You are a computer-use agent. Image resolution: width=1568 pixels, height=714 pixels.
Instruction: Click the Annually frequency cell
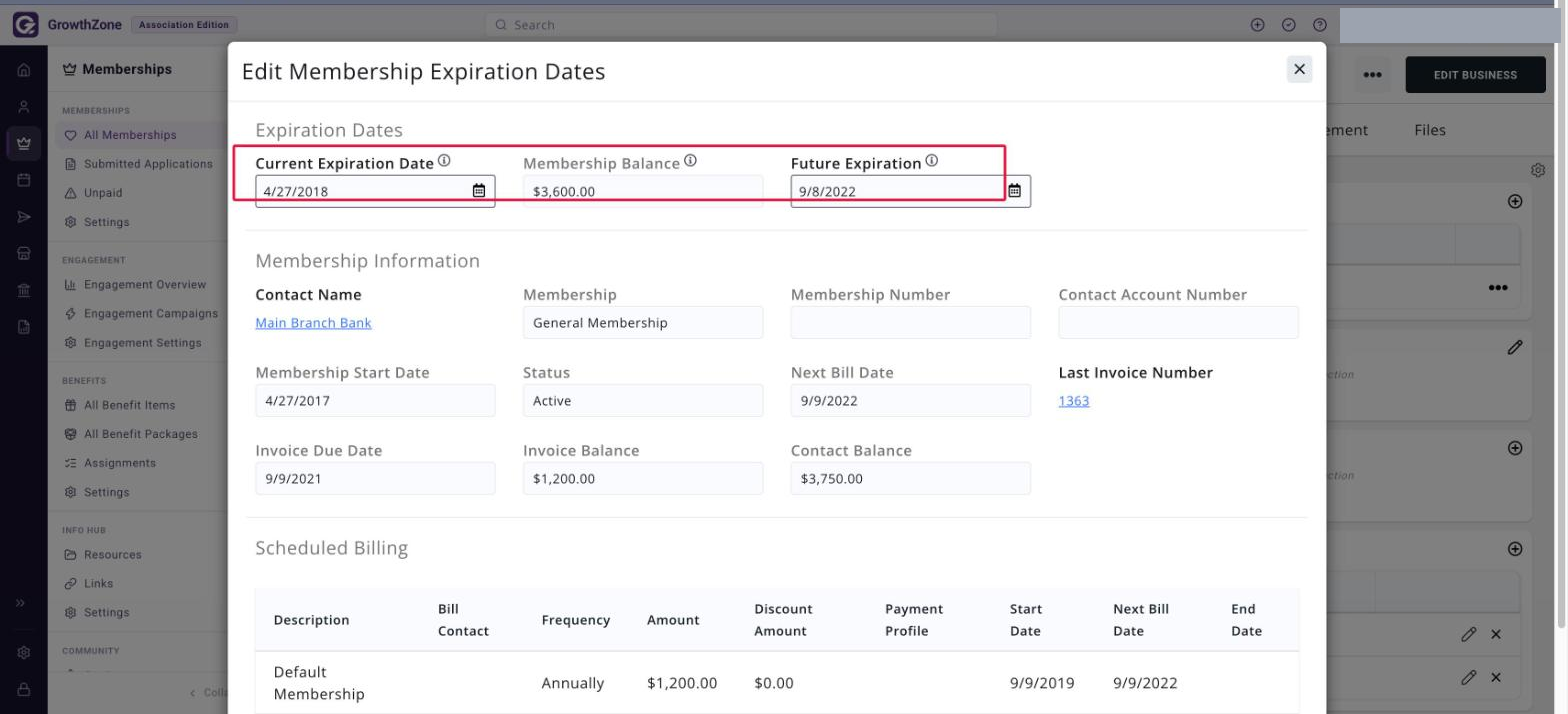[x=573, y=684]
